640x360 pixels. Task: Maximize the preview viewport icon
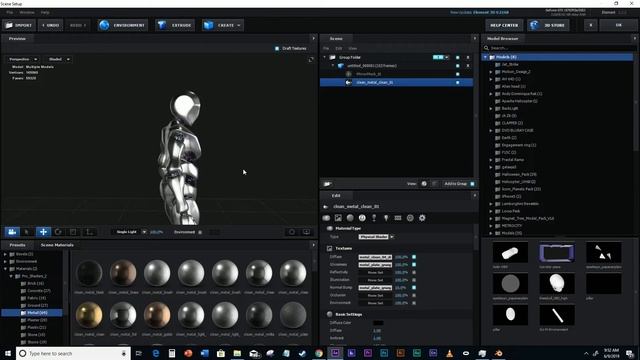[311, 60]
